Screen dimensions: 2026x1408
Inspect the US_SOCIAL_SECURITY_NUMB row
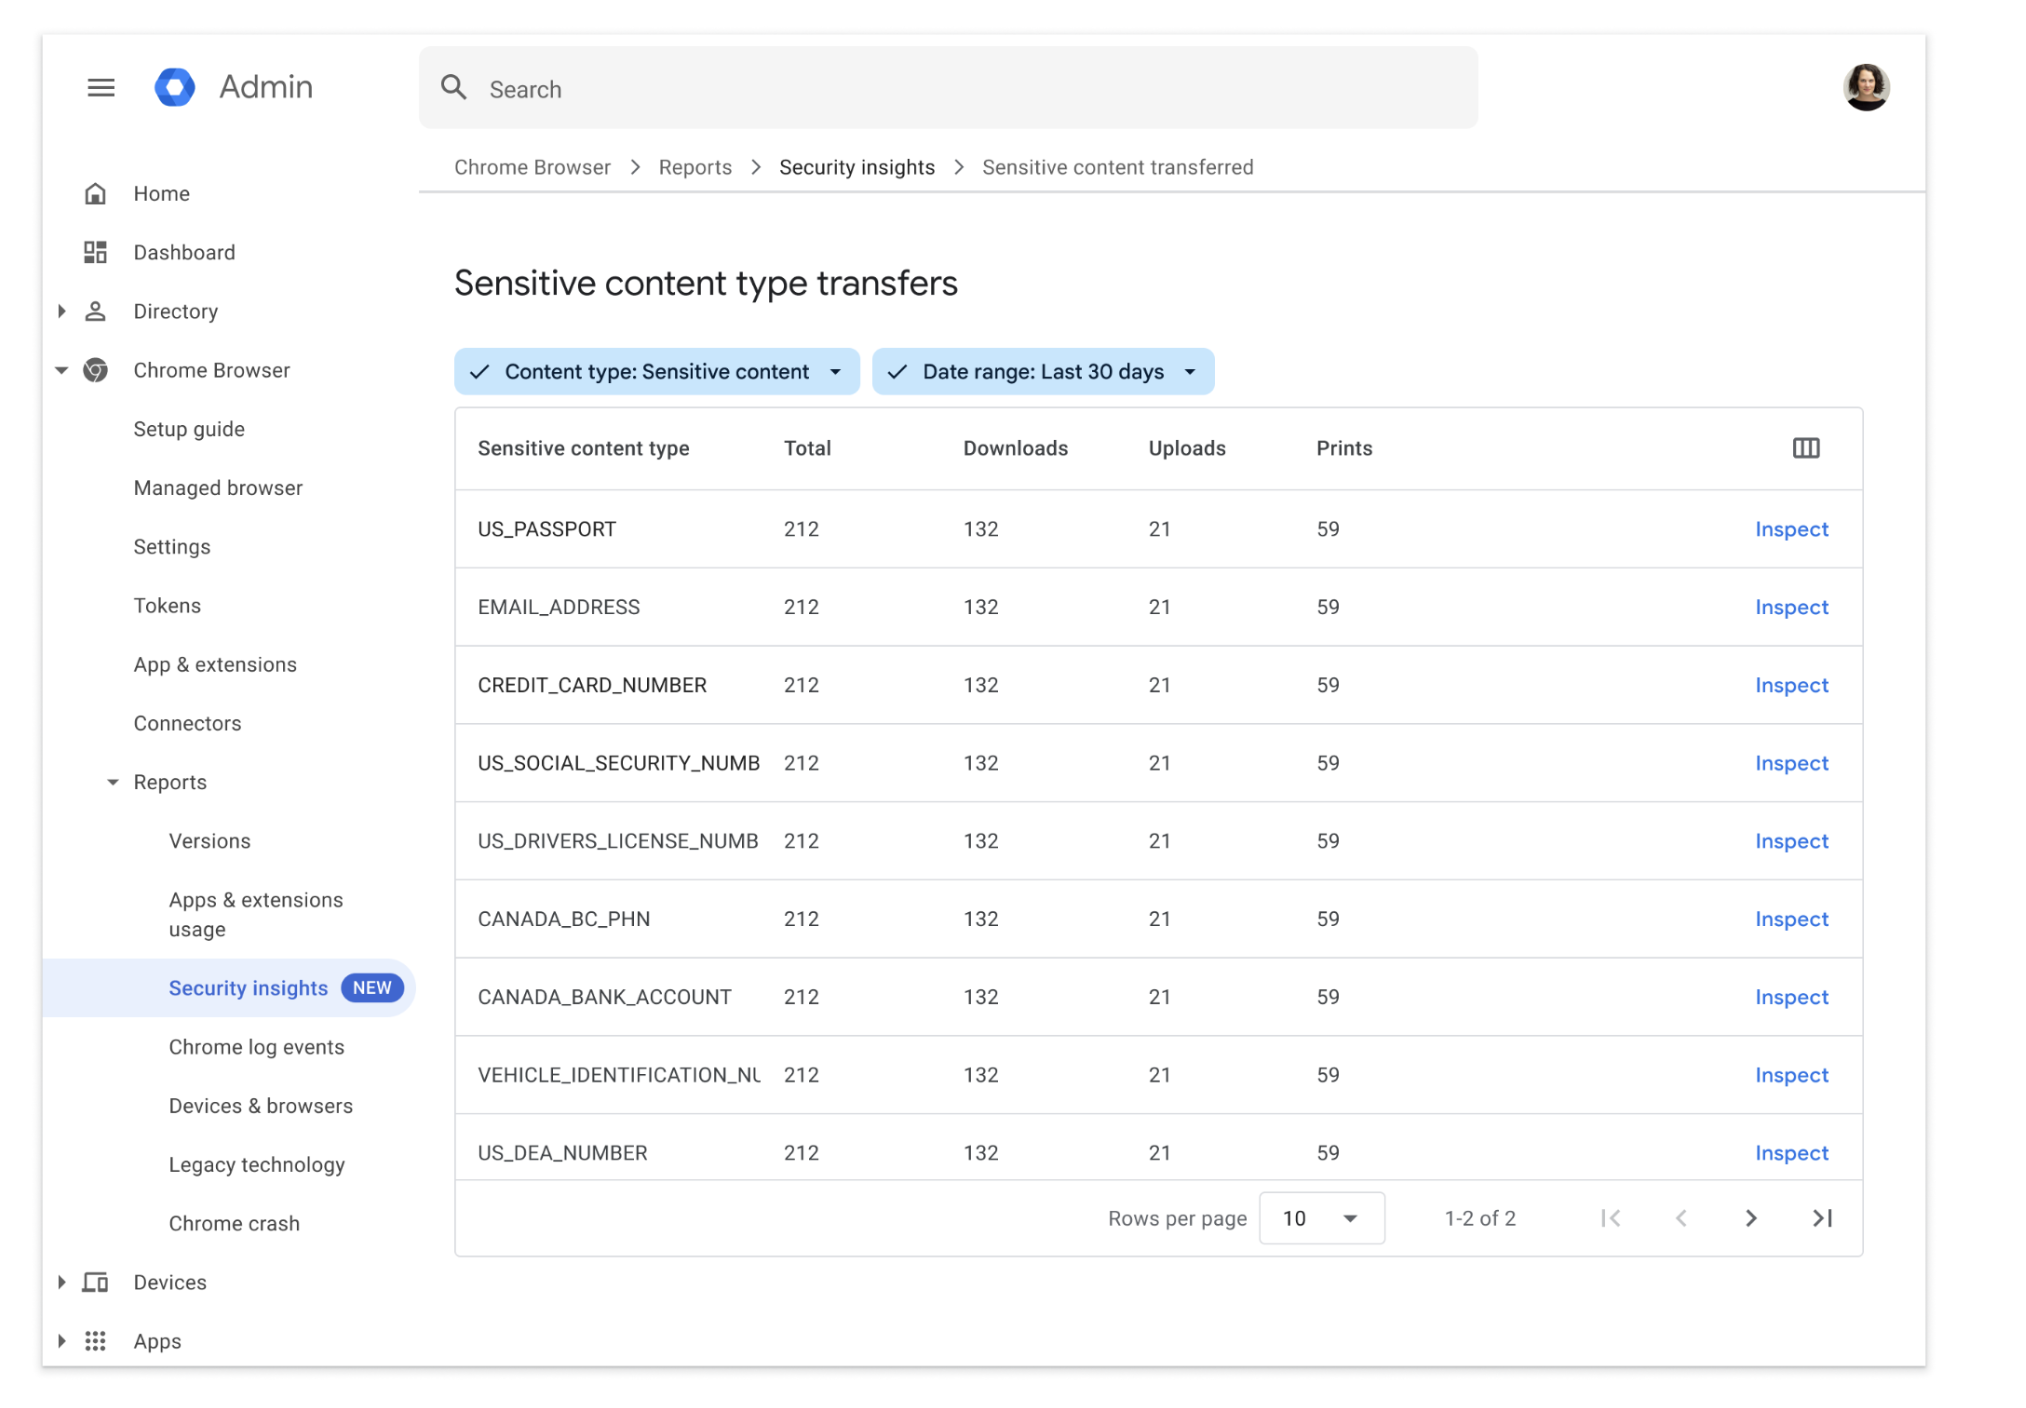[1791, 763]
